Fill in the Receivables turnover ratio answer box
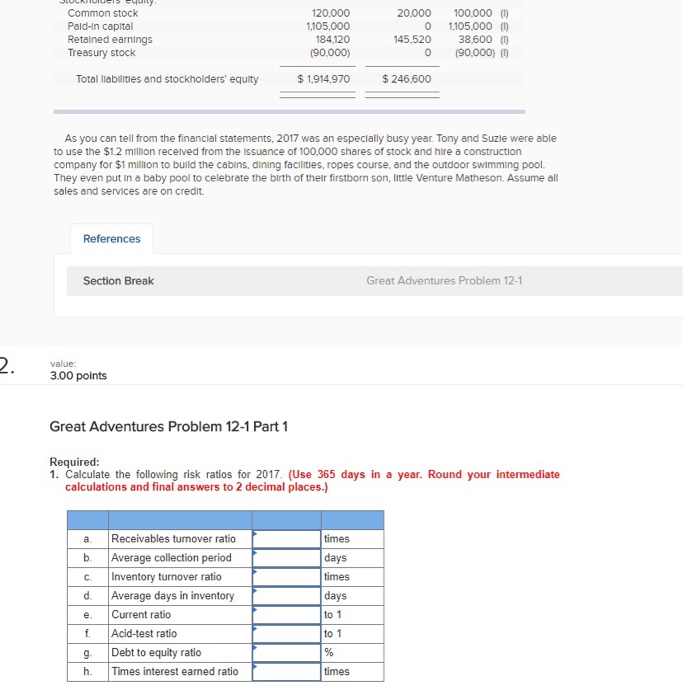 coord(286,539)
